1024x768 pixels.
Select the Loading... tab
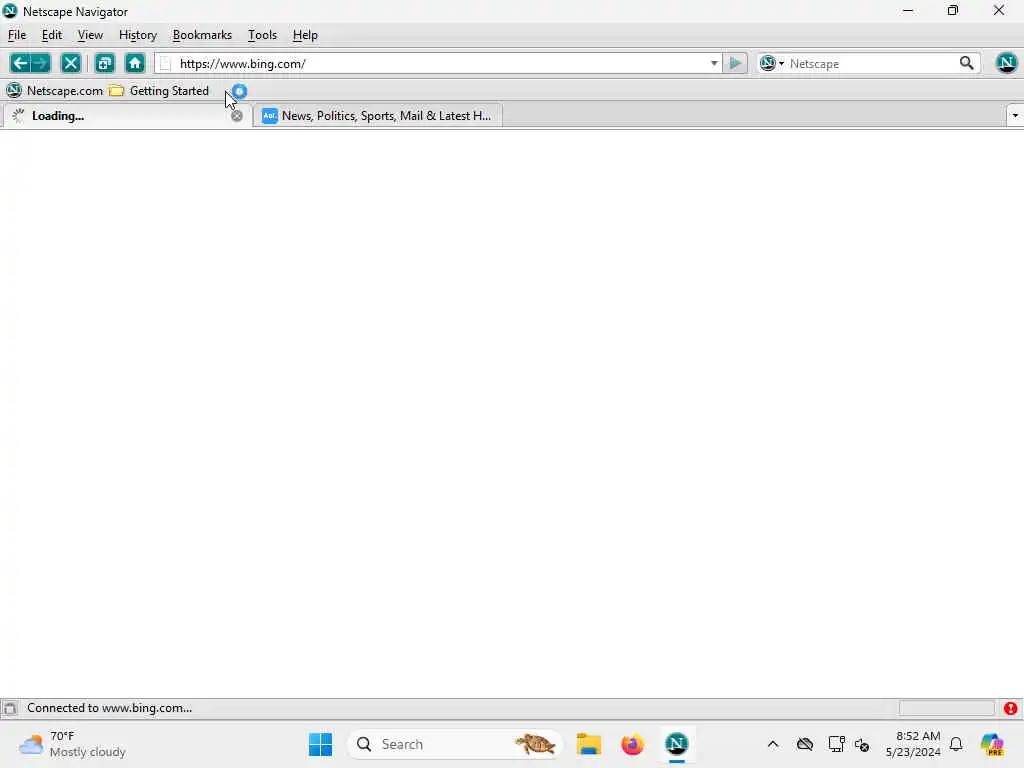pos(126,116)
